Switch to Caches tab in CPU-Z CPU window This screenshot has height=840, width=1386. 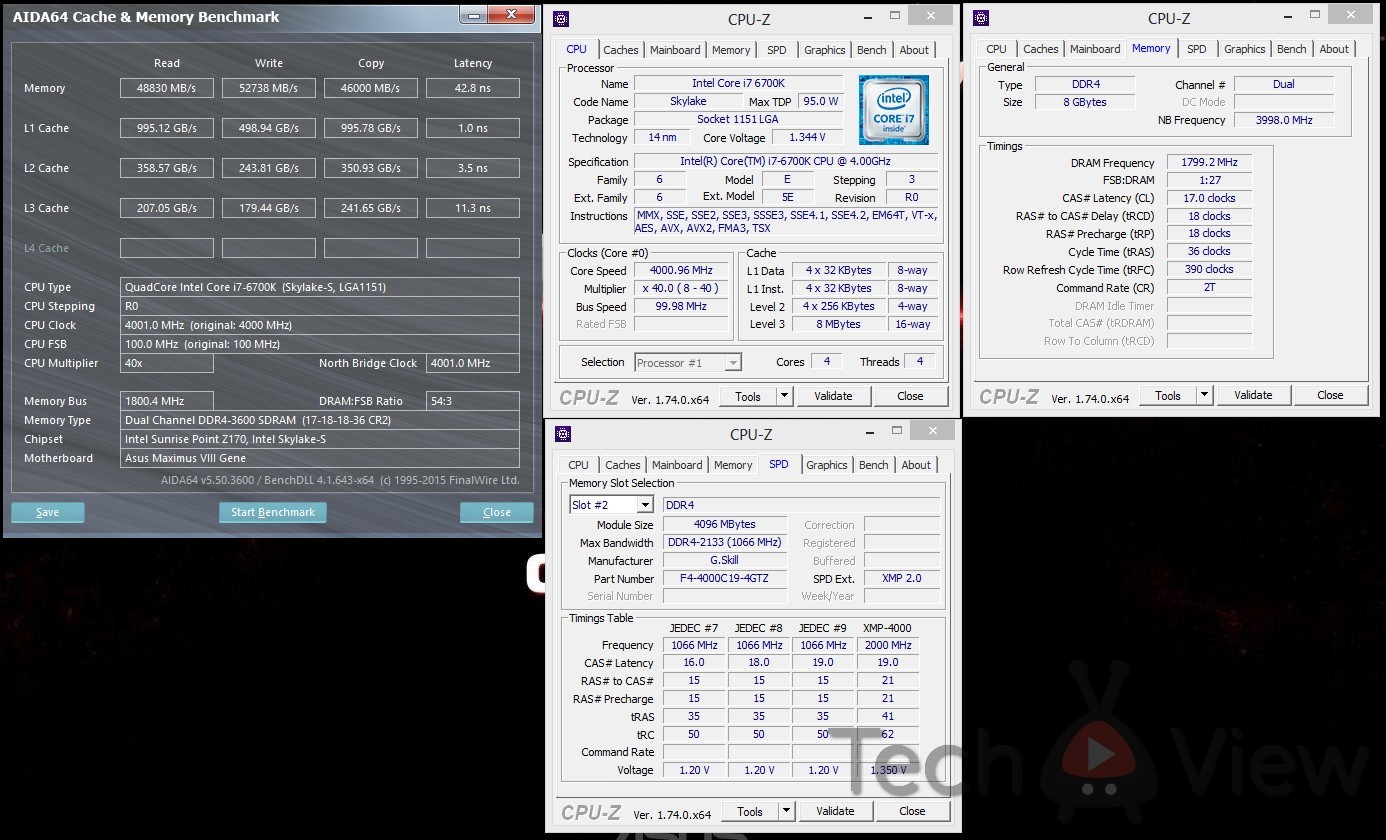[x=621, y=50]
